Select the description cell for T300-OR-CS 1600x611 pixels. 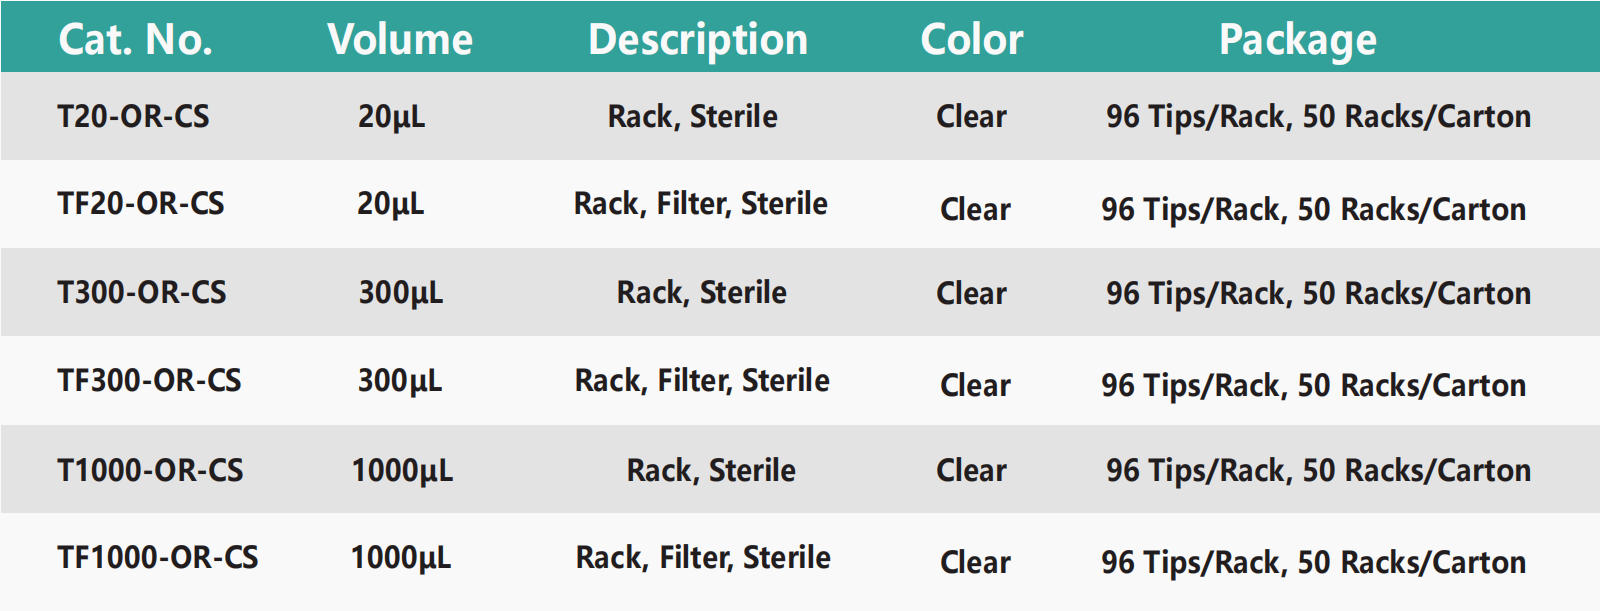[x=702, y=293]
